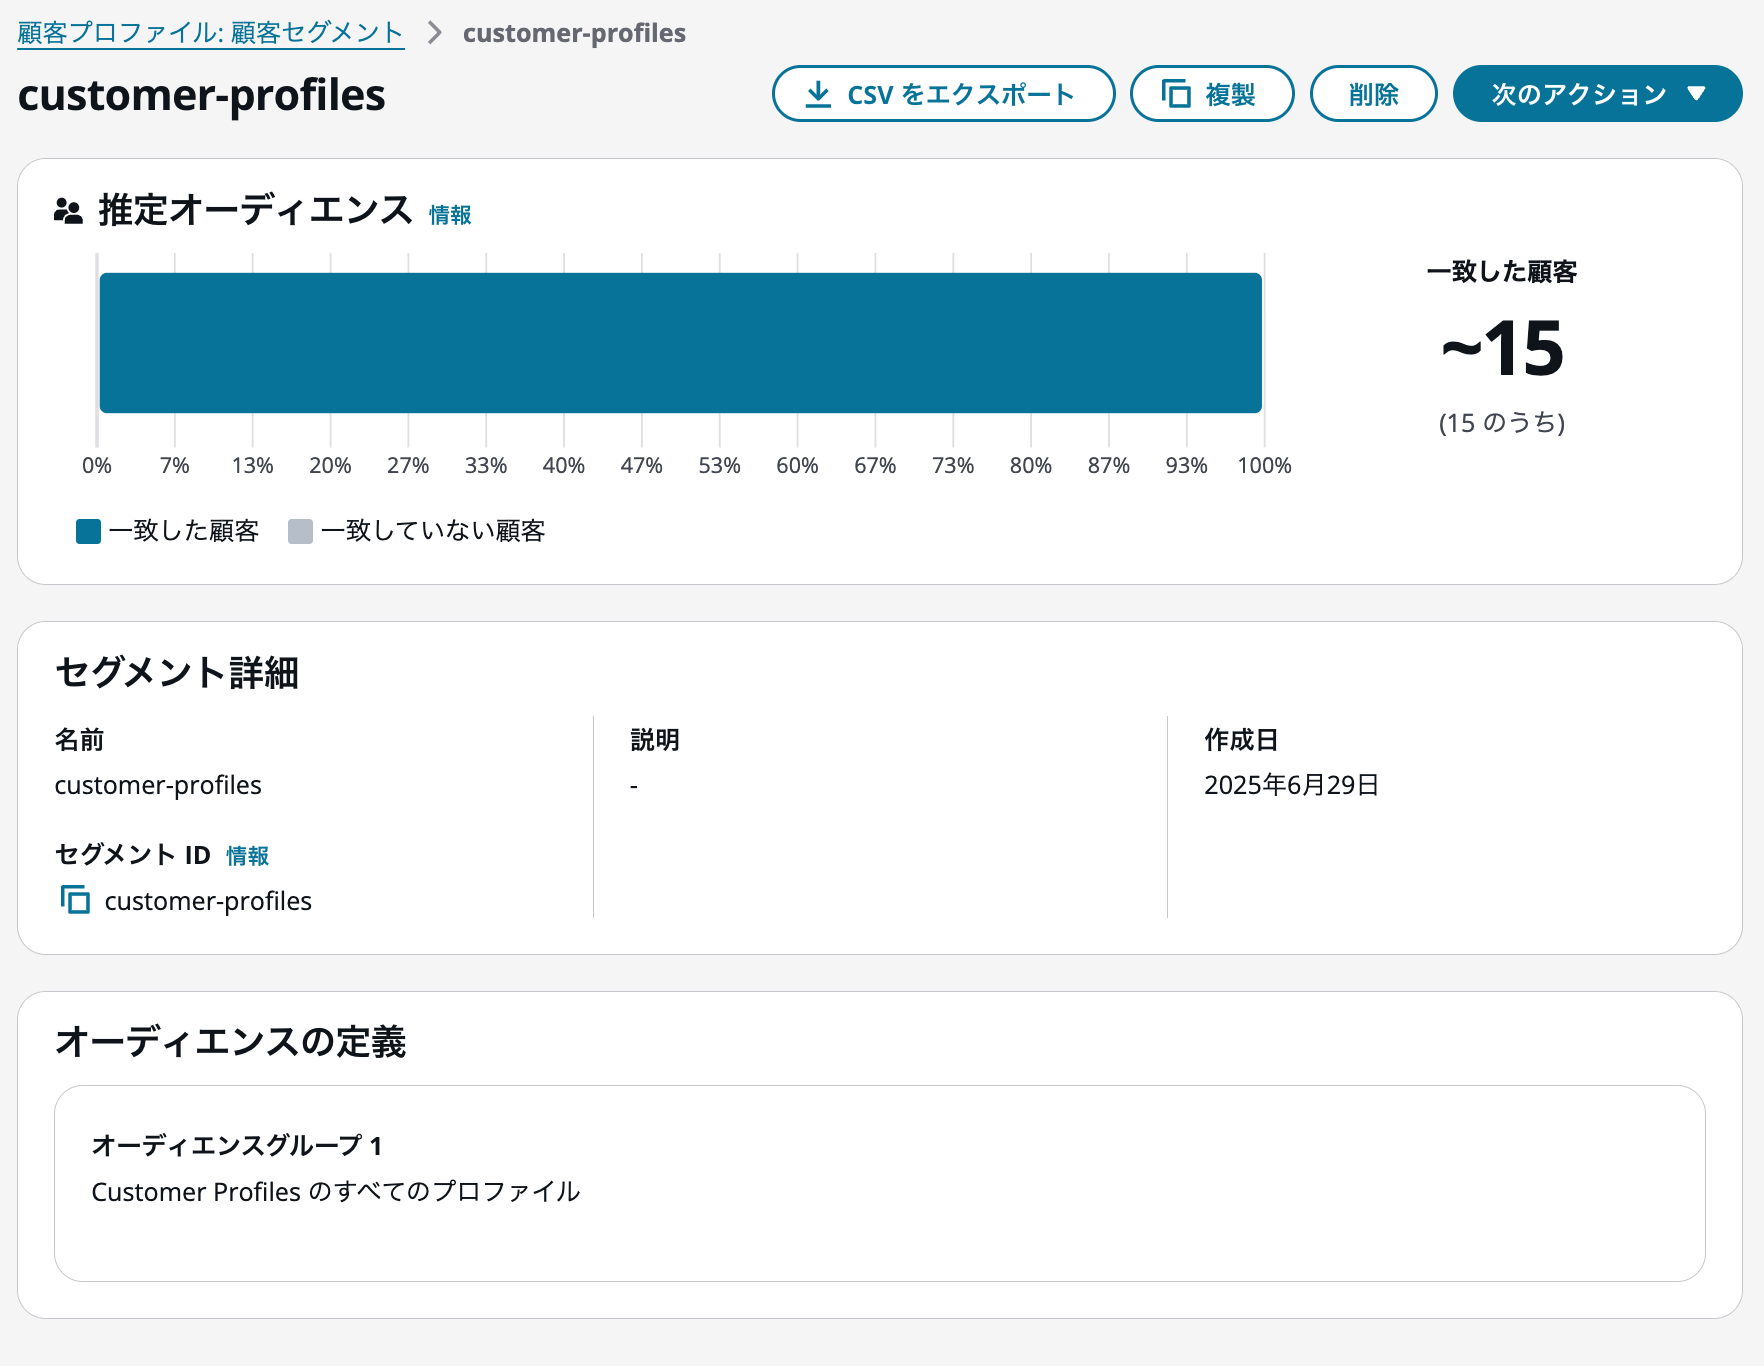Click the copy icon beside segment ID customer-profiles
The image size is (1764, 1366).
pos(75,900)
